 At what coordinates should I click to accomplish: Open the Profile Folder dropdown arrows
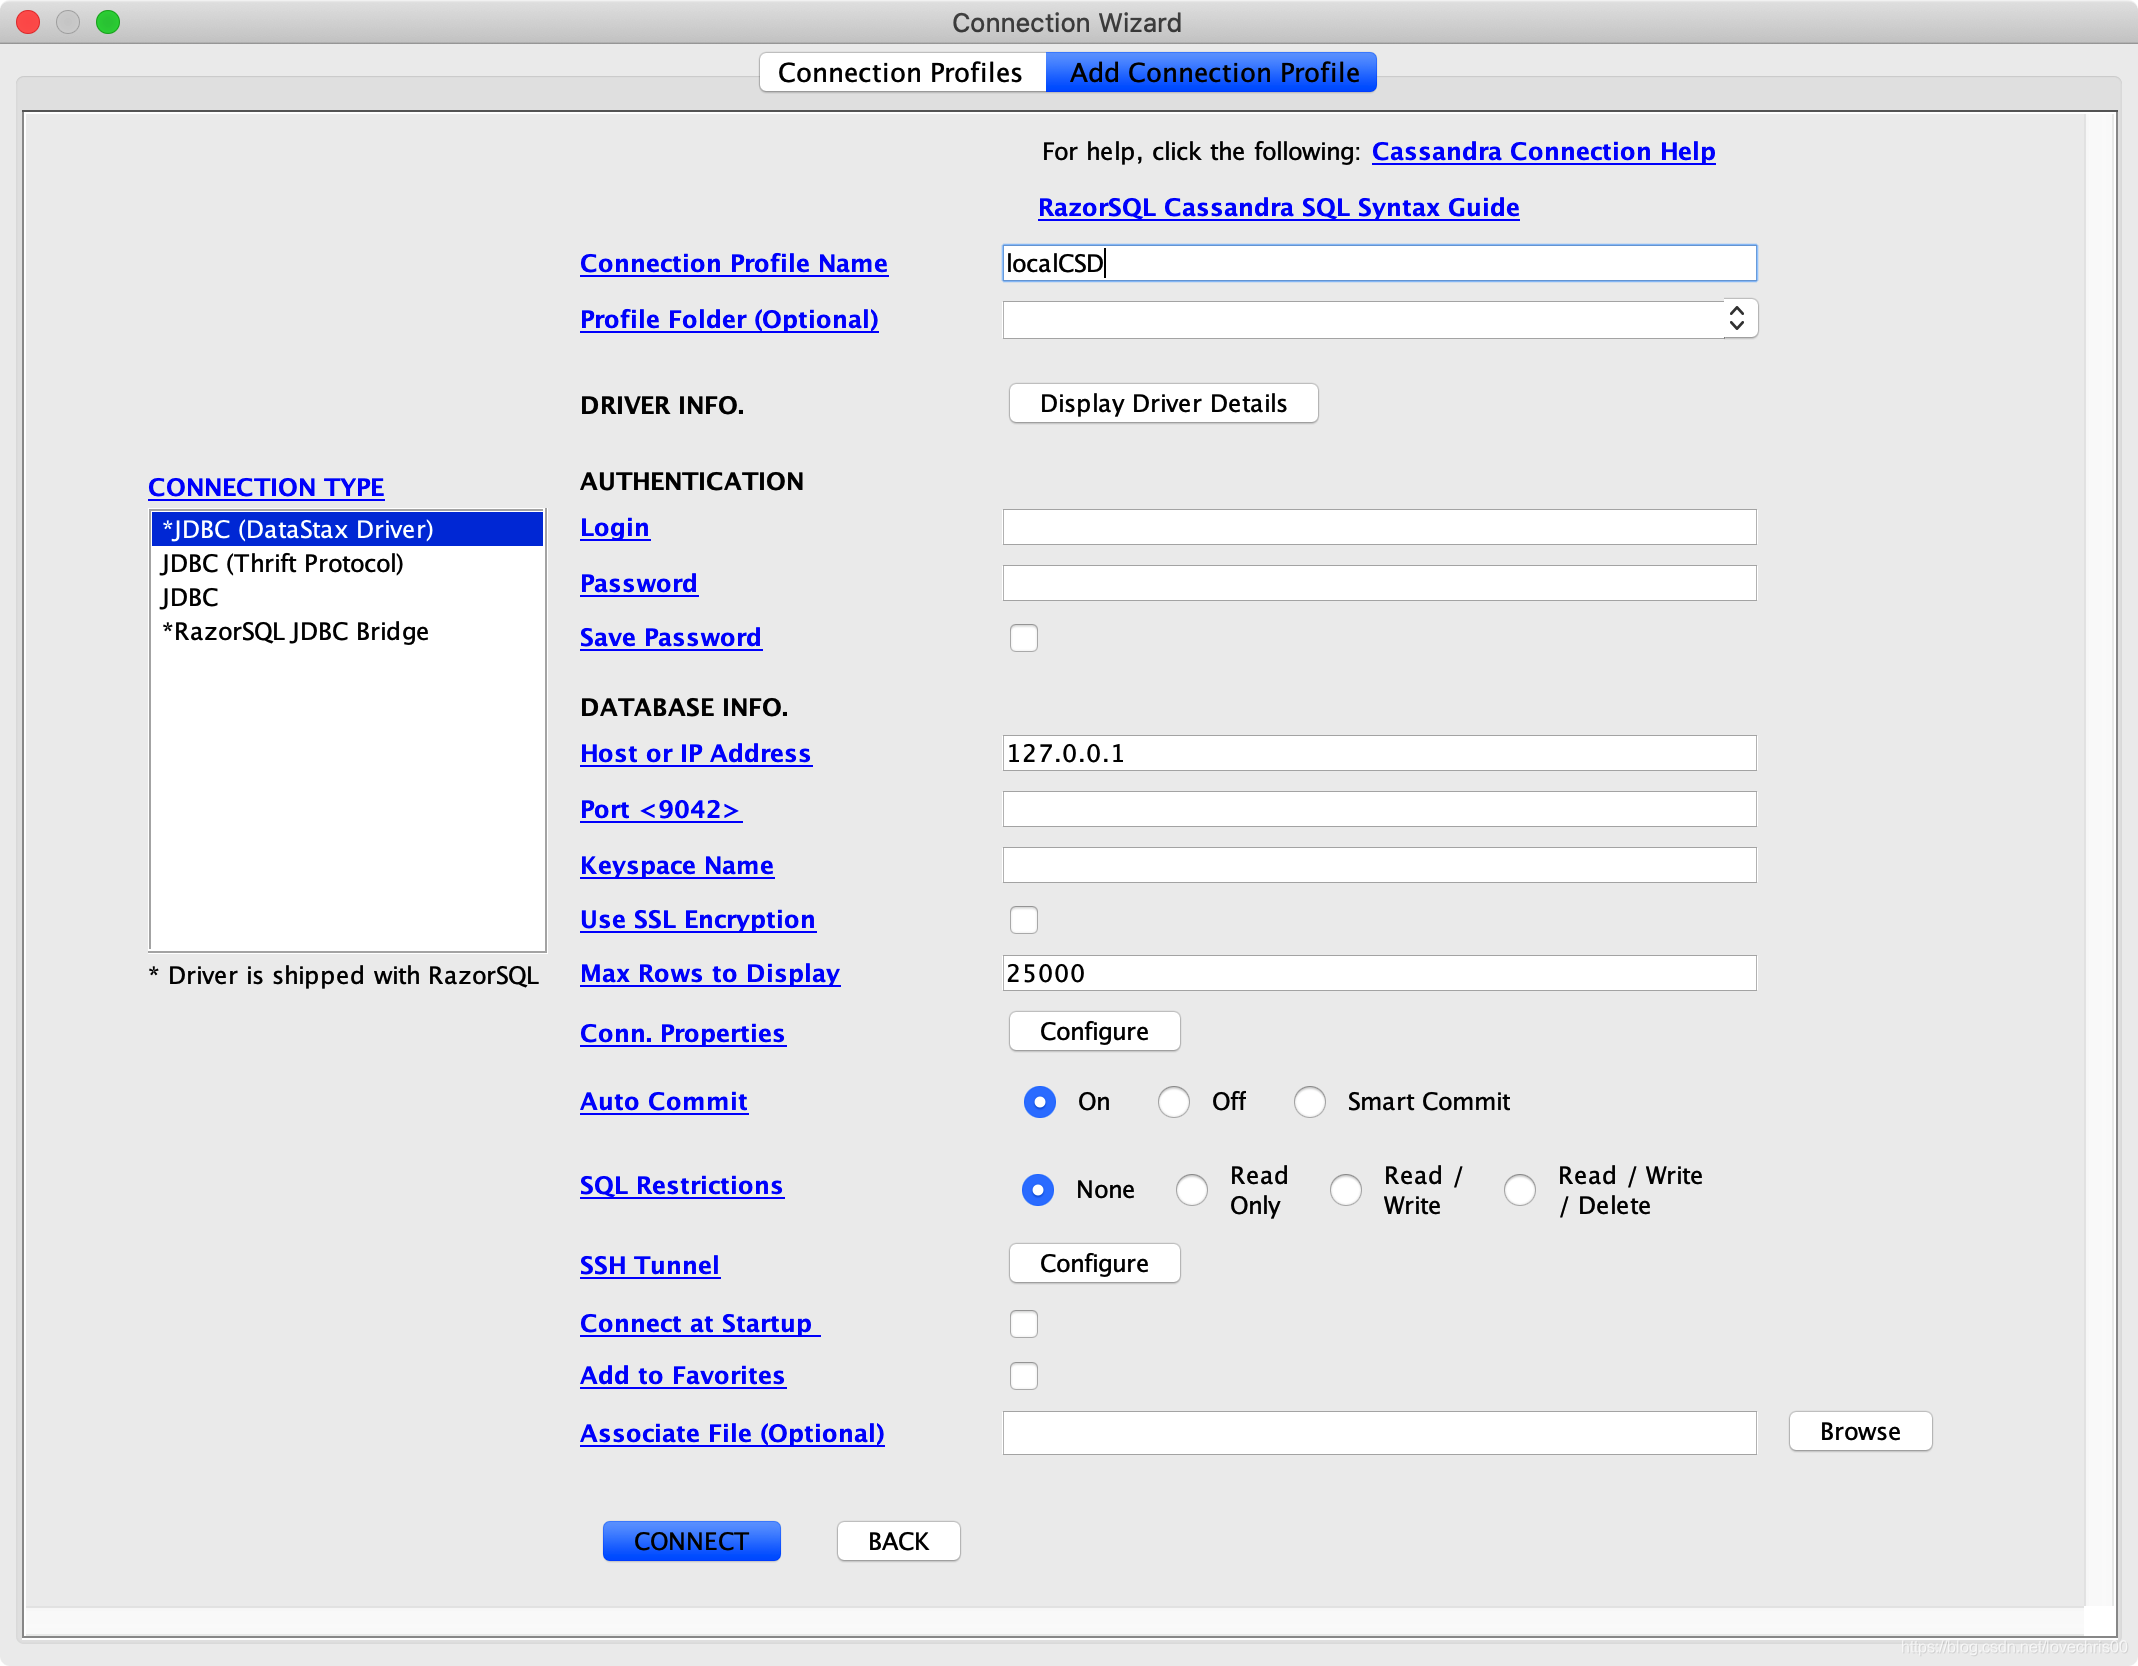[1738, 319]
